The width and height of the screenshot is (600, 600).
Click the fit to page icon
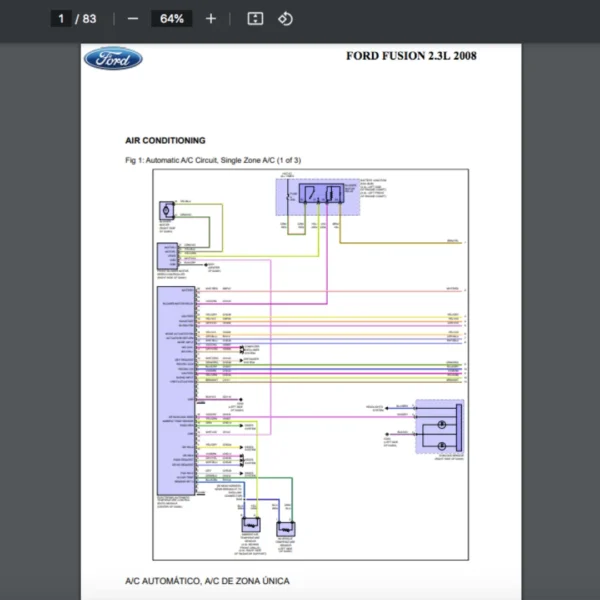(255, 19)
